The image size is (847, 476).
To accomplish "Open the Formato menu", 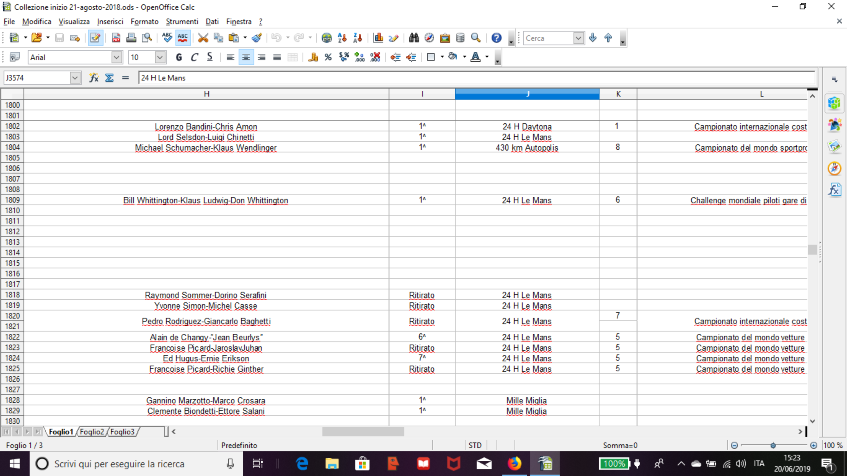I will tap(144, 22).
